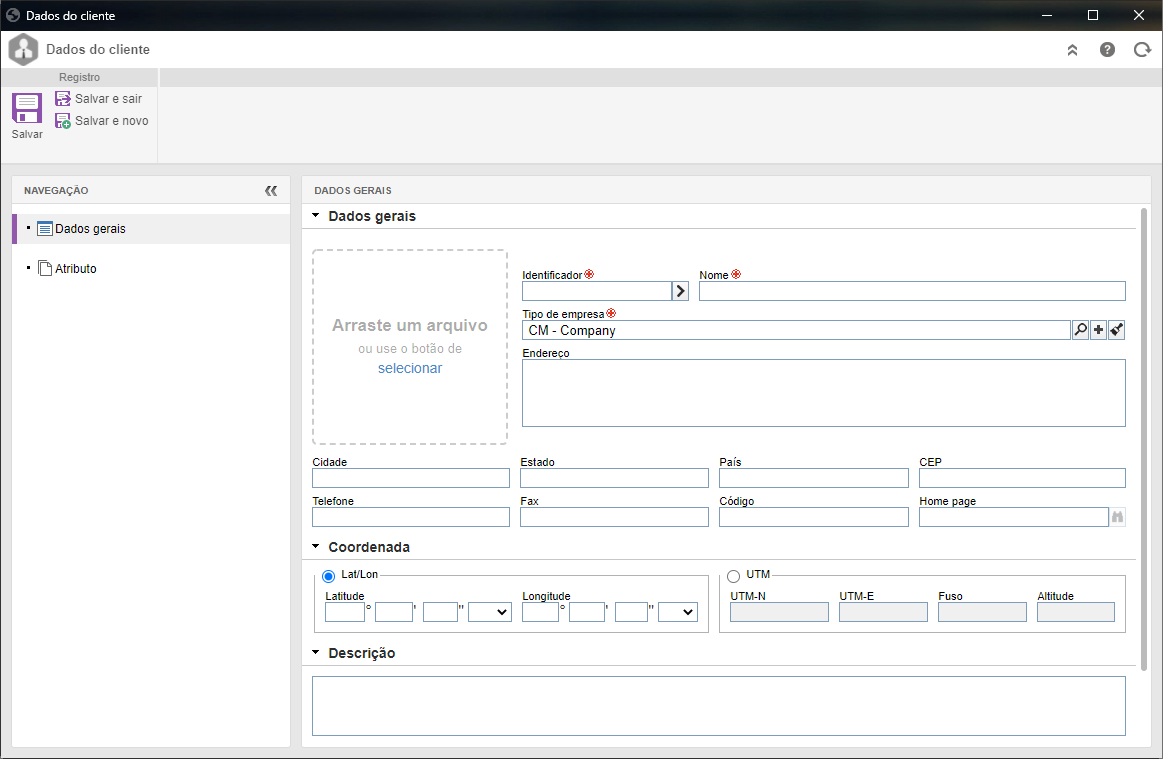
Task: Clear company type with eraser icon
Action: 1117,330
